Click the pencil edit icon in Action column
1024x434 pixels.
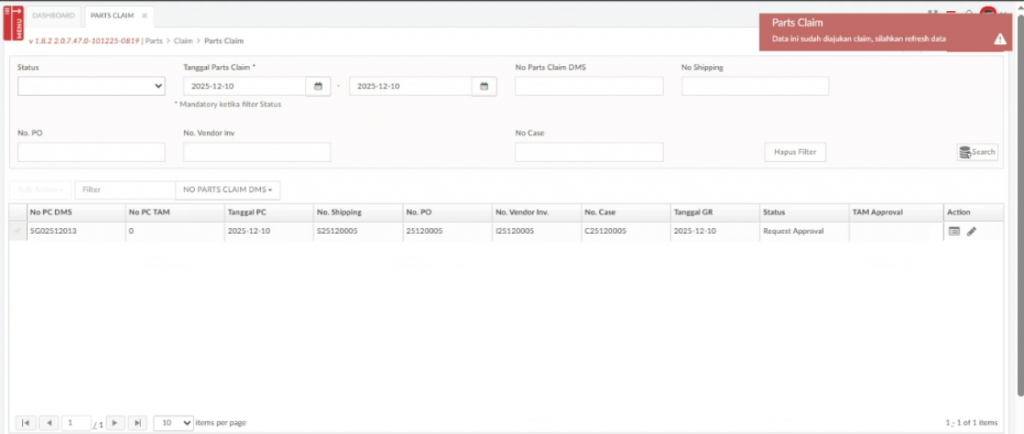971,231
